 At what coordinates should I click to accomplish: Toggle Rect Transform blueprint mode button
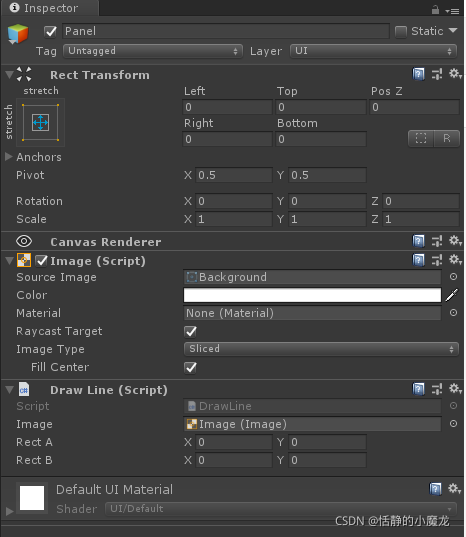[x=421, y=138]
